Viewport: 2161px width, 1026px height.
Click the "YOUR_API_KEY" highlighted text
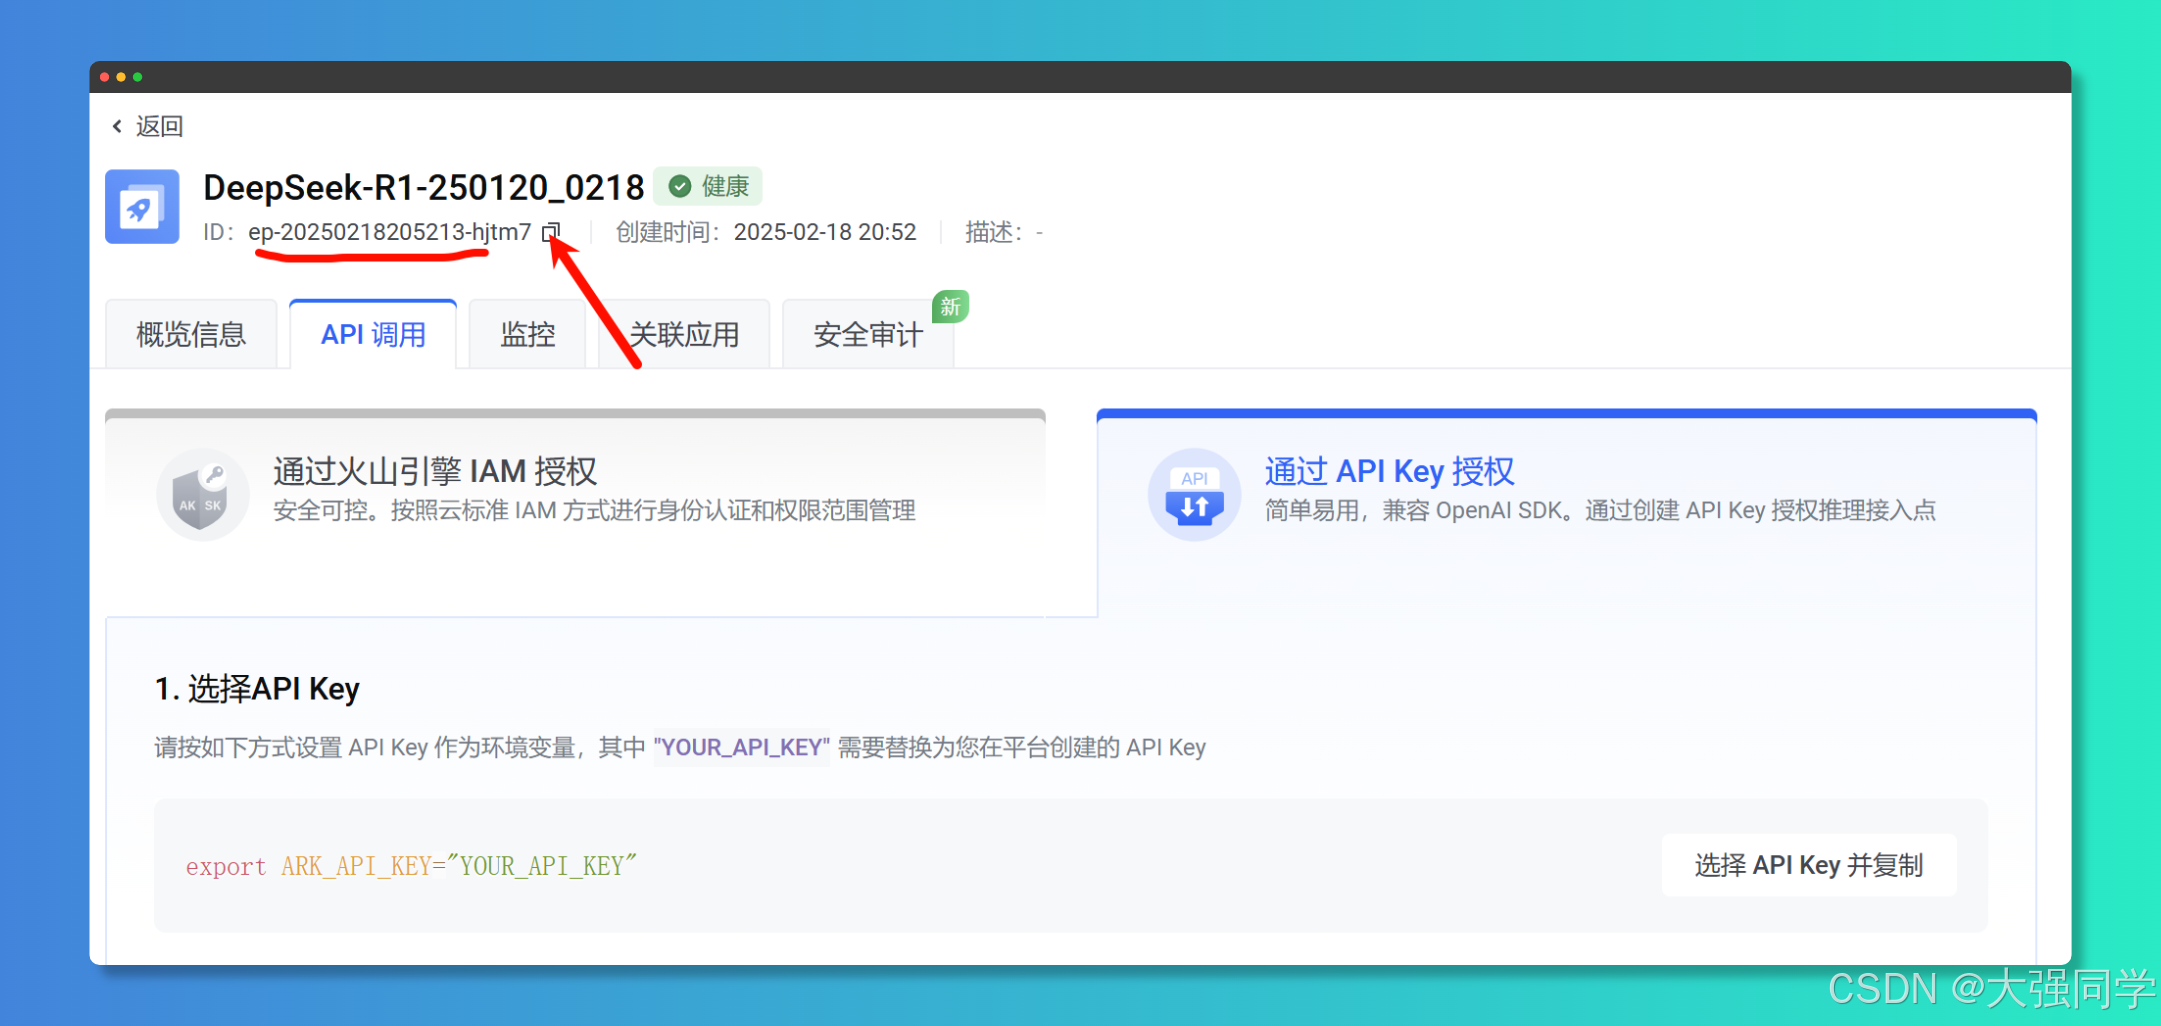coord(742,747)
